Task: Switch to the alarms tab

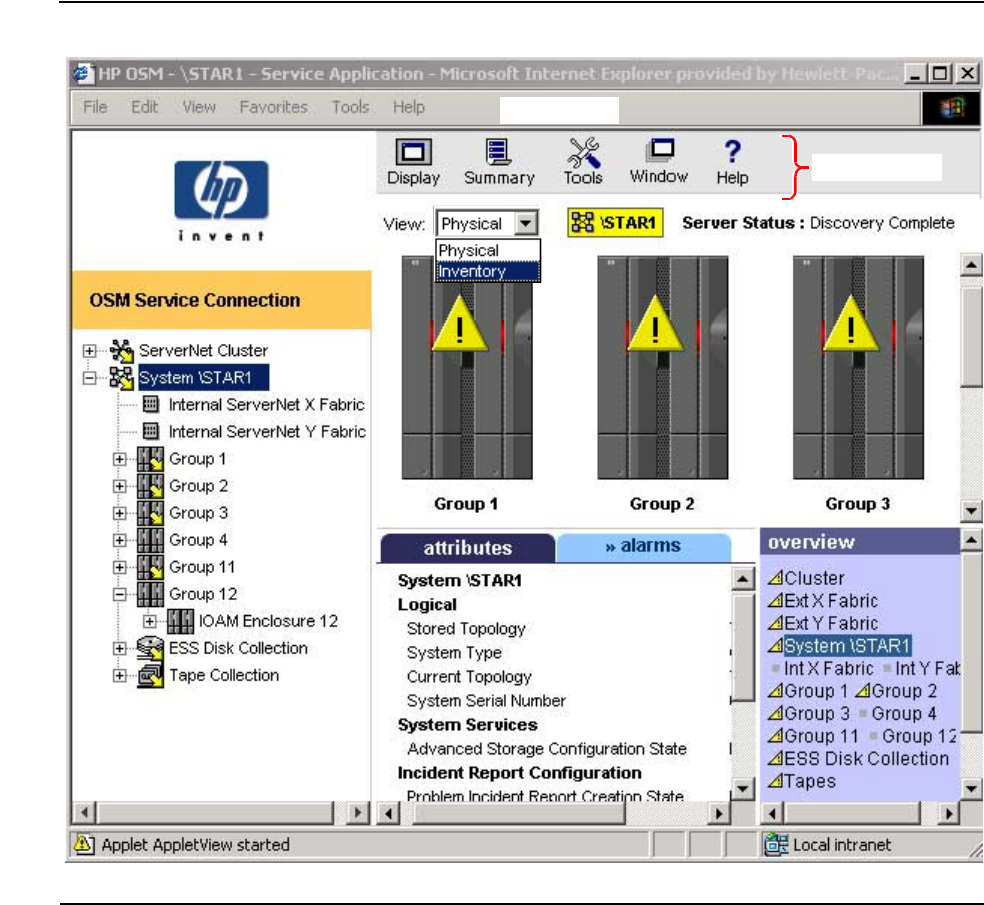Action: point(643,547)
